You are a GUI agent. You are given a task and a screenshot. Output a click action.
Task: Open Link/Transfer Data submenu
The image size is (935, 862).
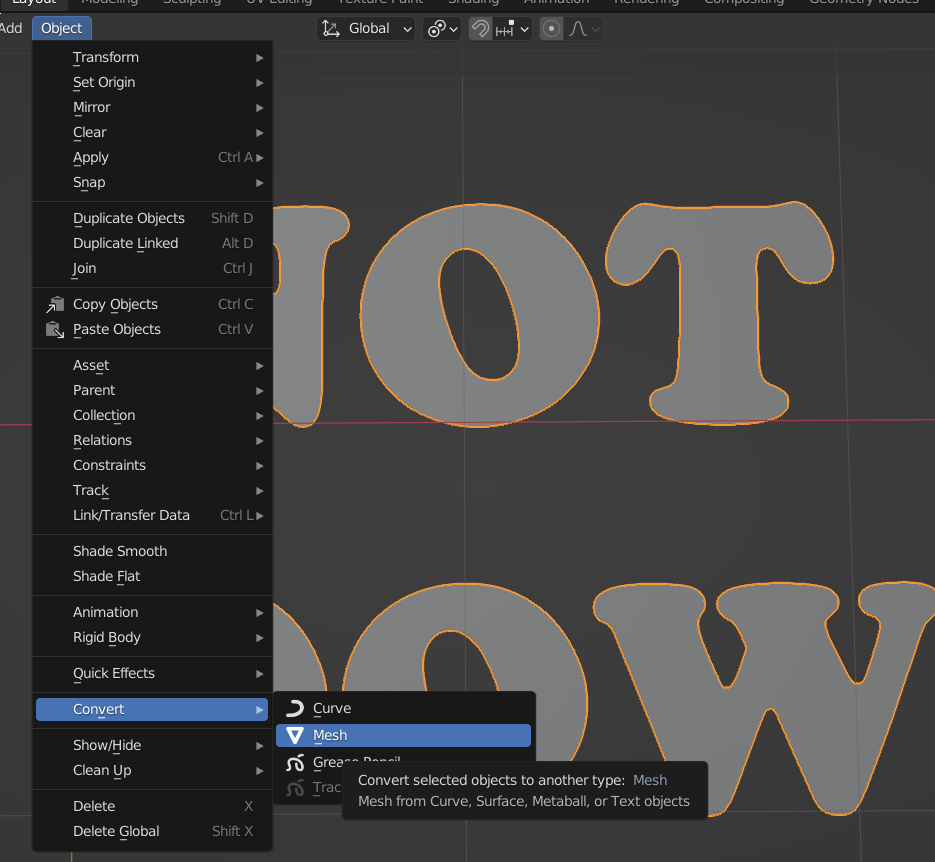point(152,516)
